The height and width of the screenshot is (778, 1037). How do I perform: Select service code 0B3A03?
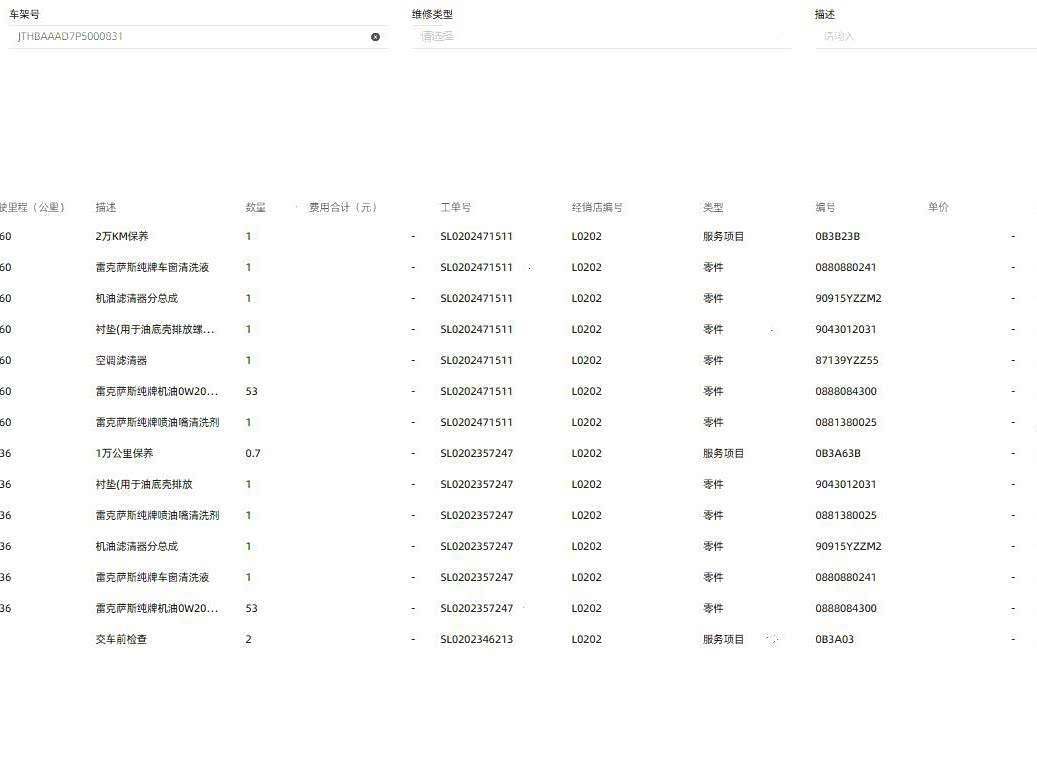(834, 639)
